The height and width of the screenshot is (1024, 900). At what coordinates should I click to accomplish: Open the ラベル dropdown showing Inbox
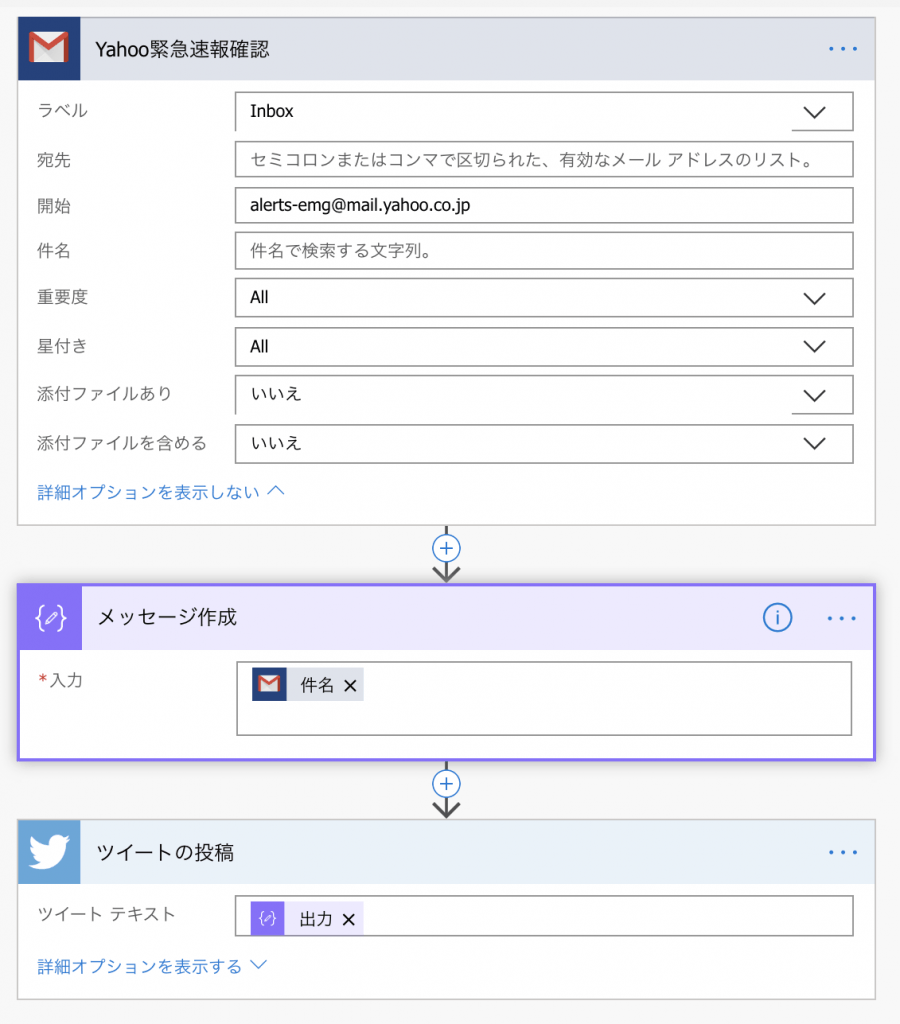point(814,112)
